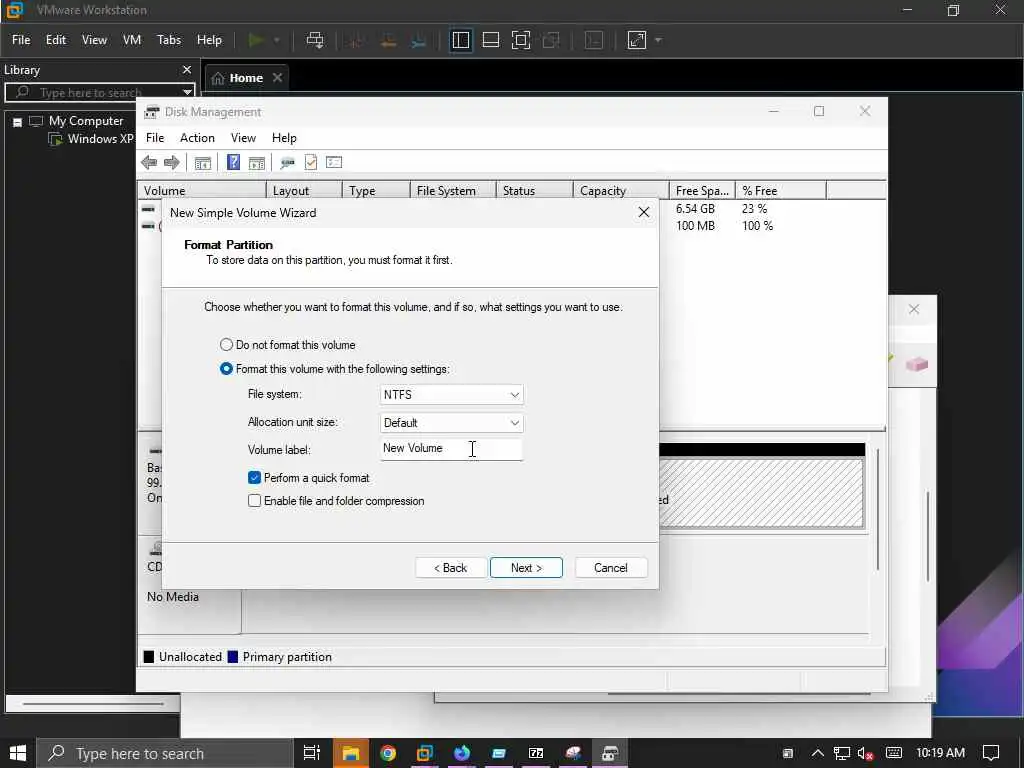Click the muted volume tray icon
Screen dimensions: 1024x768
(865, 753)
